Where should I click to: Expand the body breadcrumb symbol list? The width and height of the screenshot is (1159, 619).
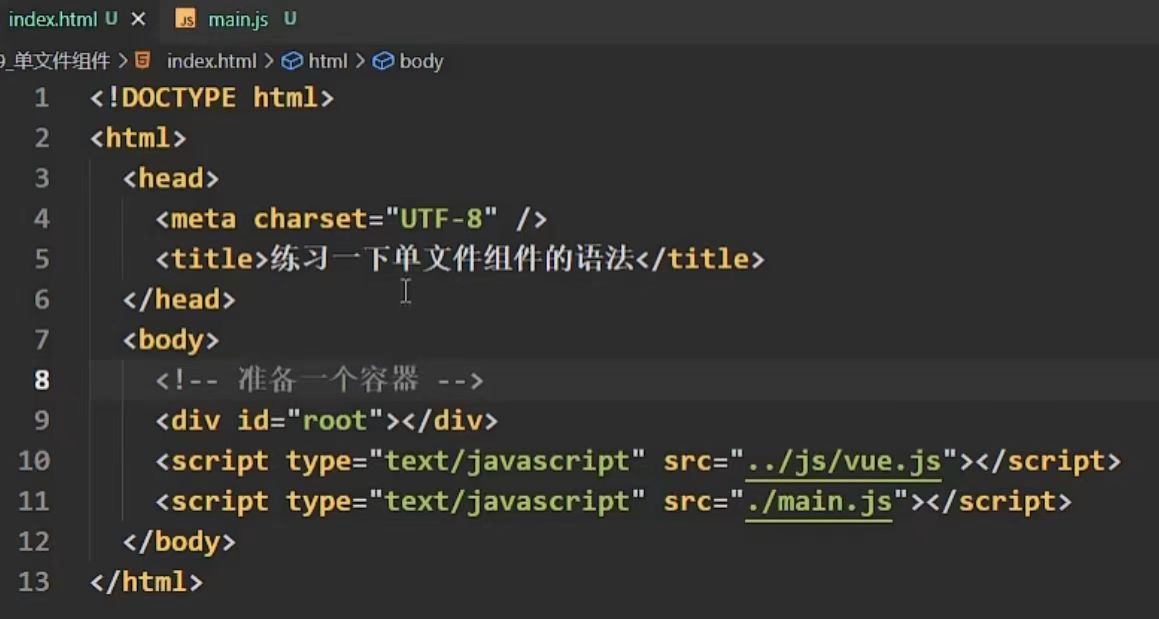421,61
